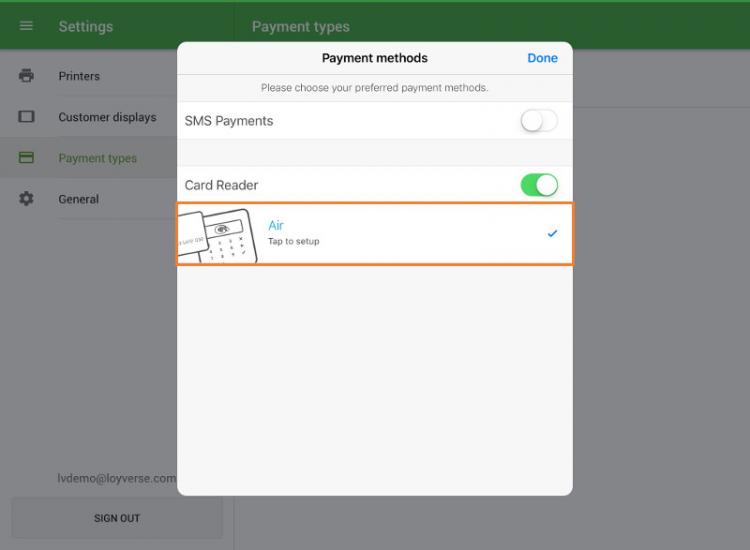
Task: Click the General gear icon
Action: pyautogui.click(x=27, y=199)
